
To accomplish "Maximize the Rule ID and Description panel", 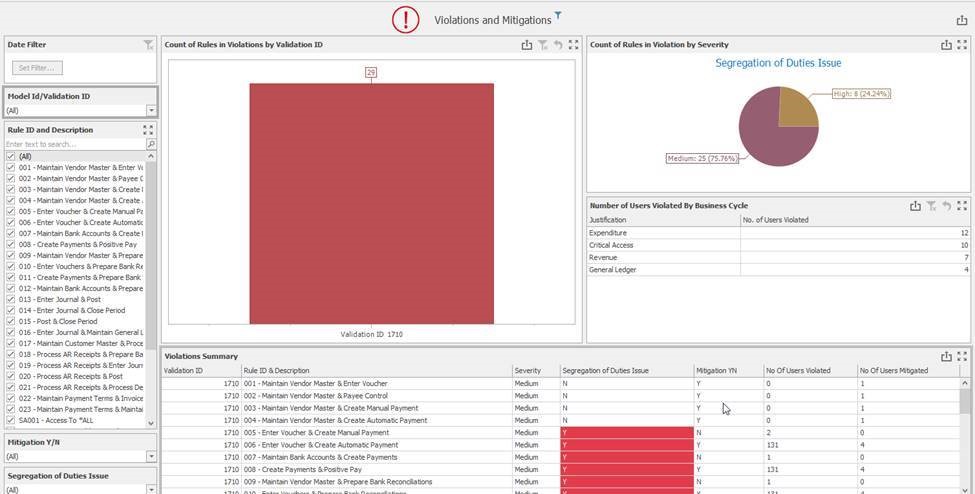I will 148,130.
